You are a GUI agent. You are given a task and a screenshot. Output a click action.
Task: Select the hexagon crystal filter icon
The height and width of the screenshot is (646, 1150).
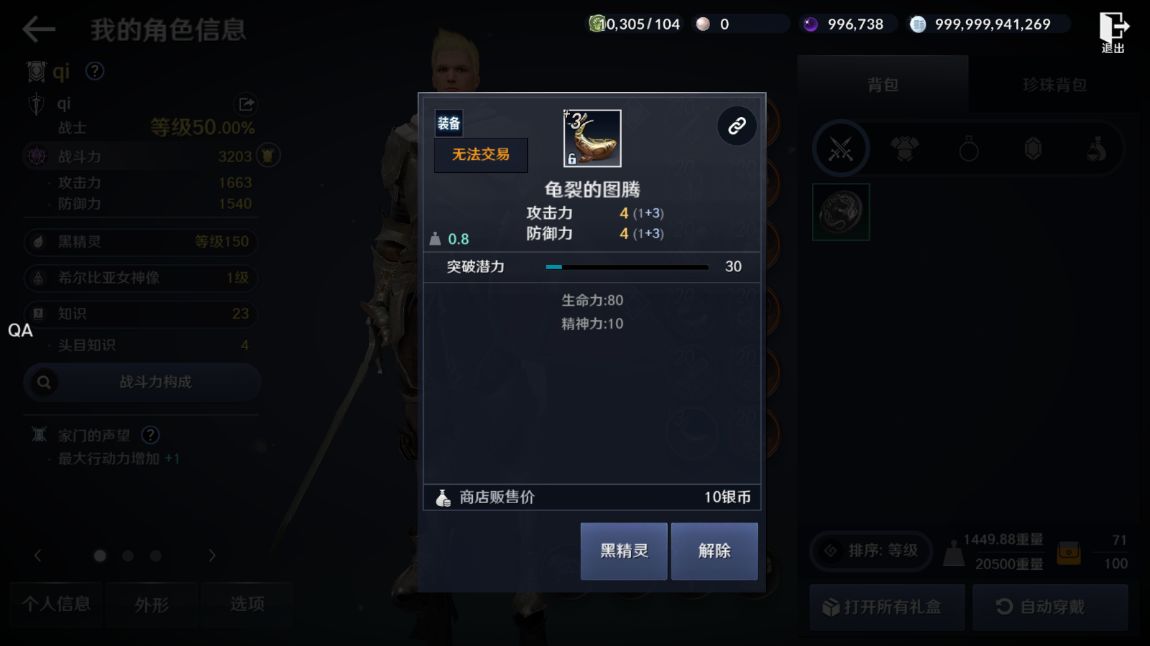[x=1033, y=150]
